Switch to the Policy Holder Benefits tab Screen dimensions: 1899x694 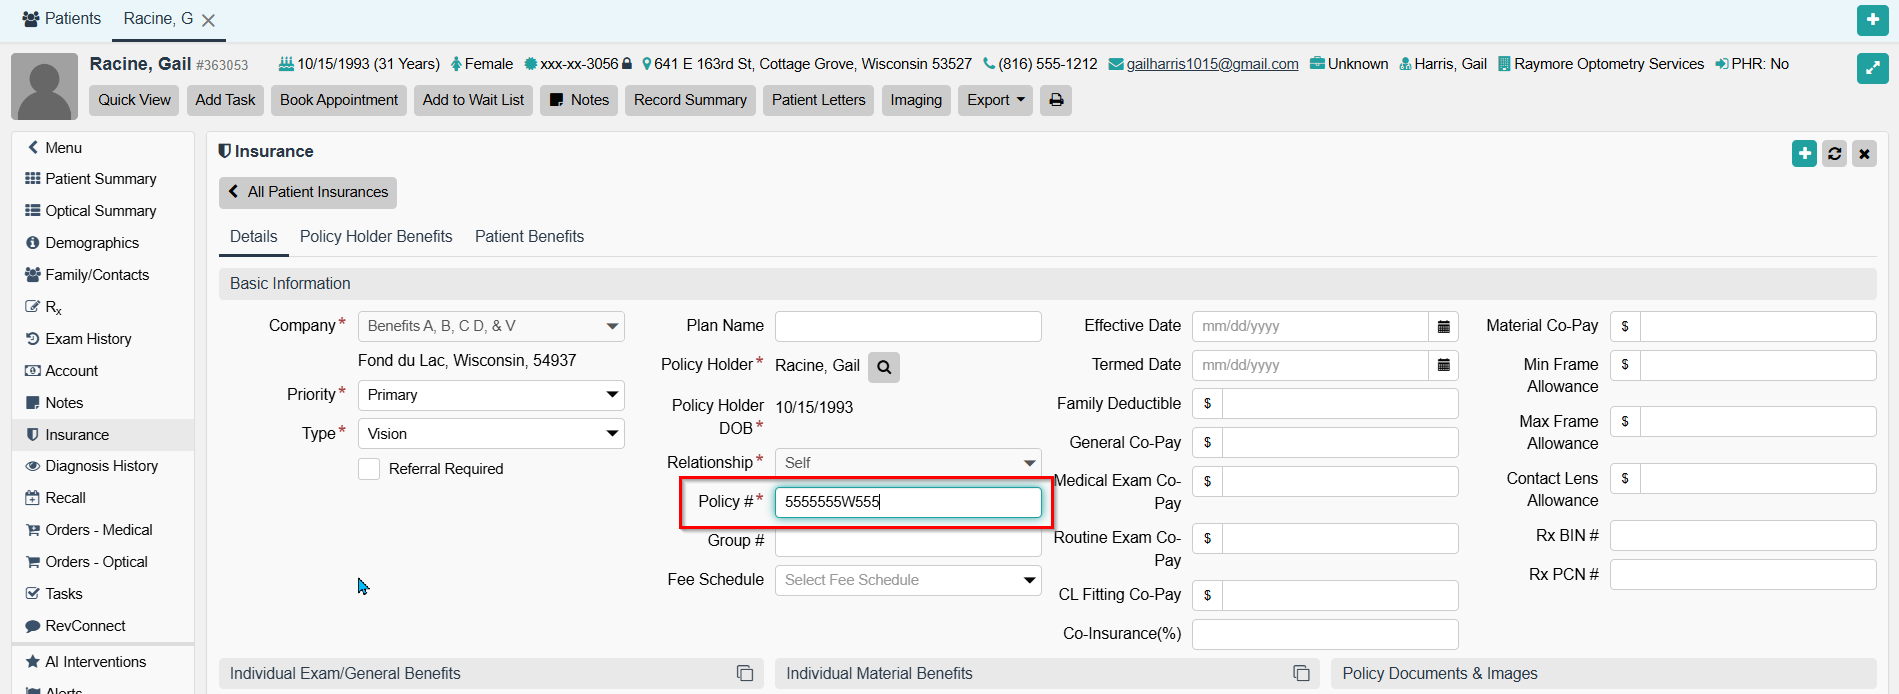point(376,237)
